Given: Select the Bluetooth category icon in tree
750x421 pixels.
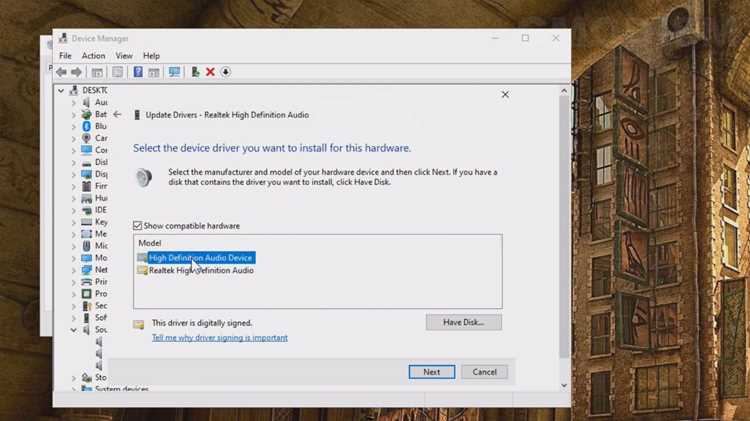Looking at the screenshot, I should 87,126.
